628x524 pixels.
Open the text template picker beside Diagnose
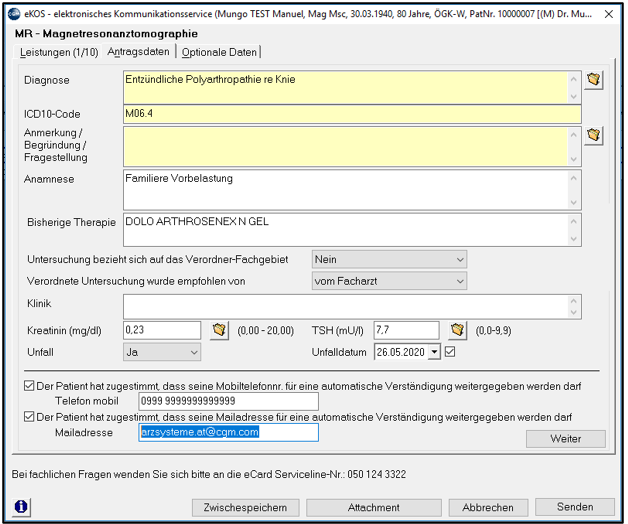pyautogui.click(x=594, y=80)
